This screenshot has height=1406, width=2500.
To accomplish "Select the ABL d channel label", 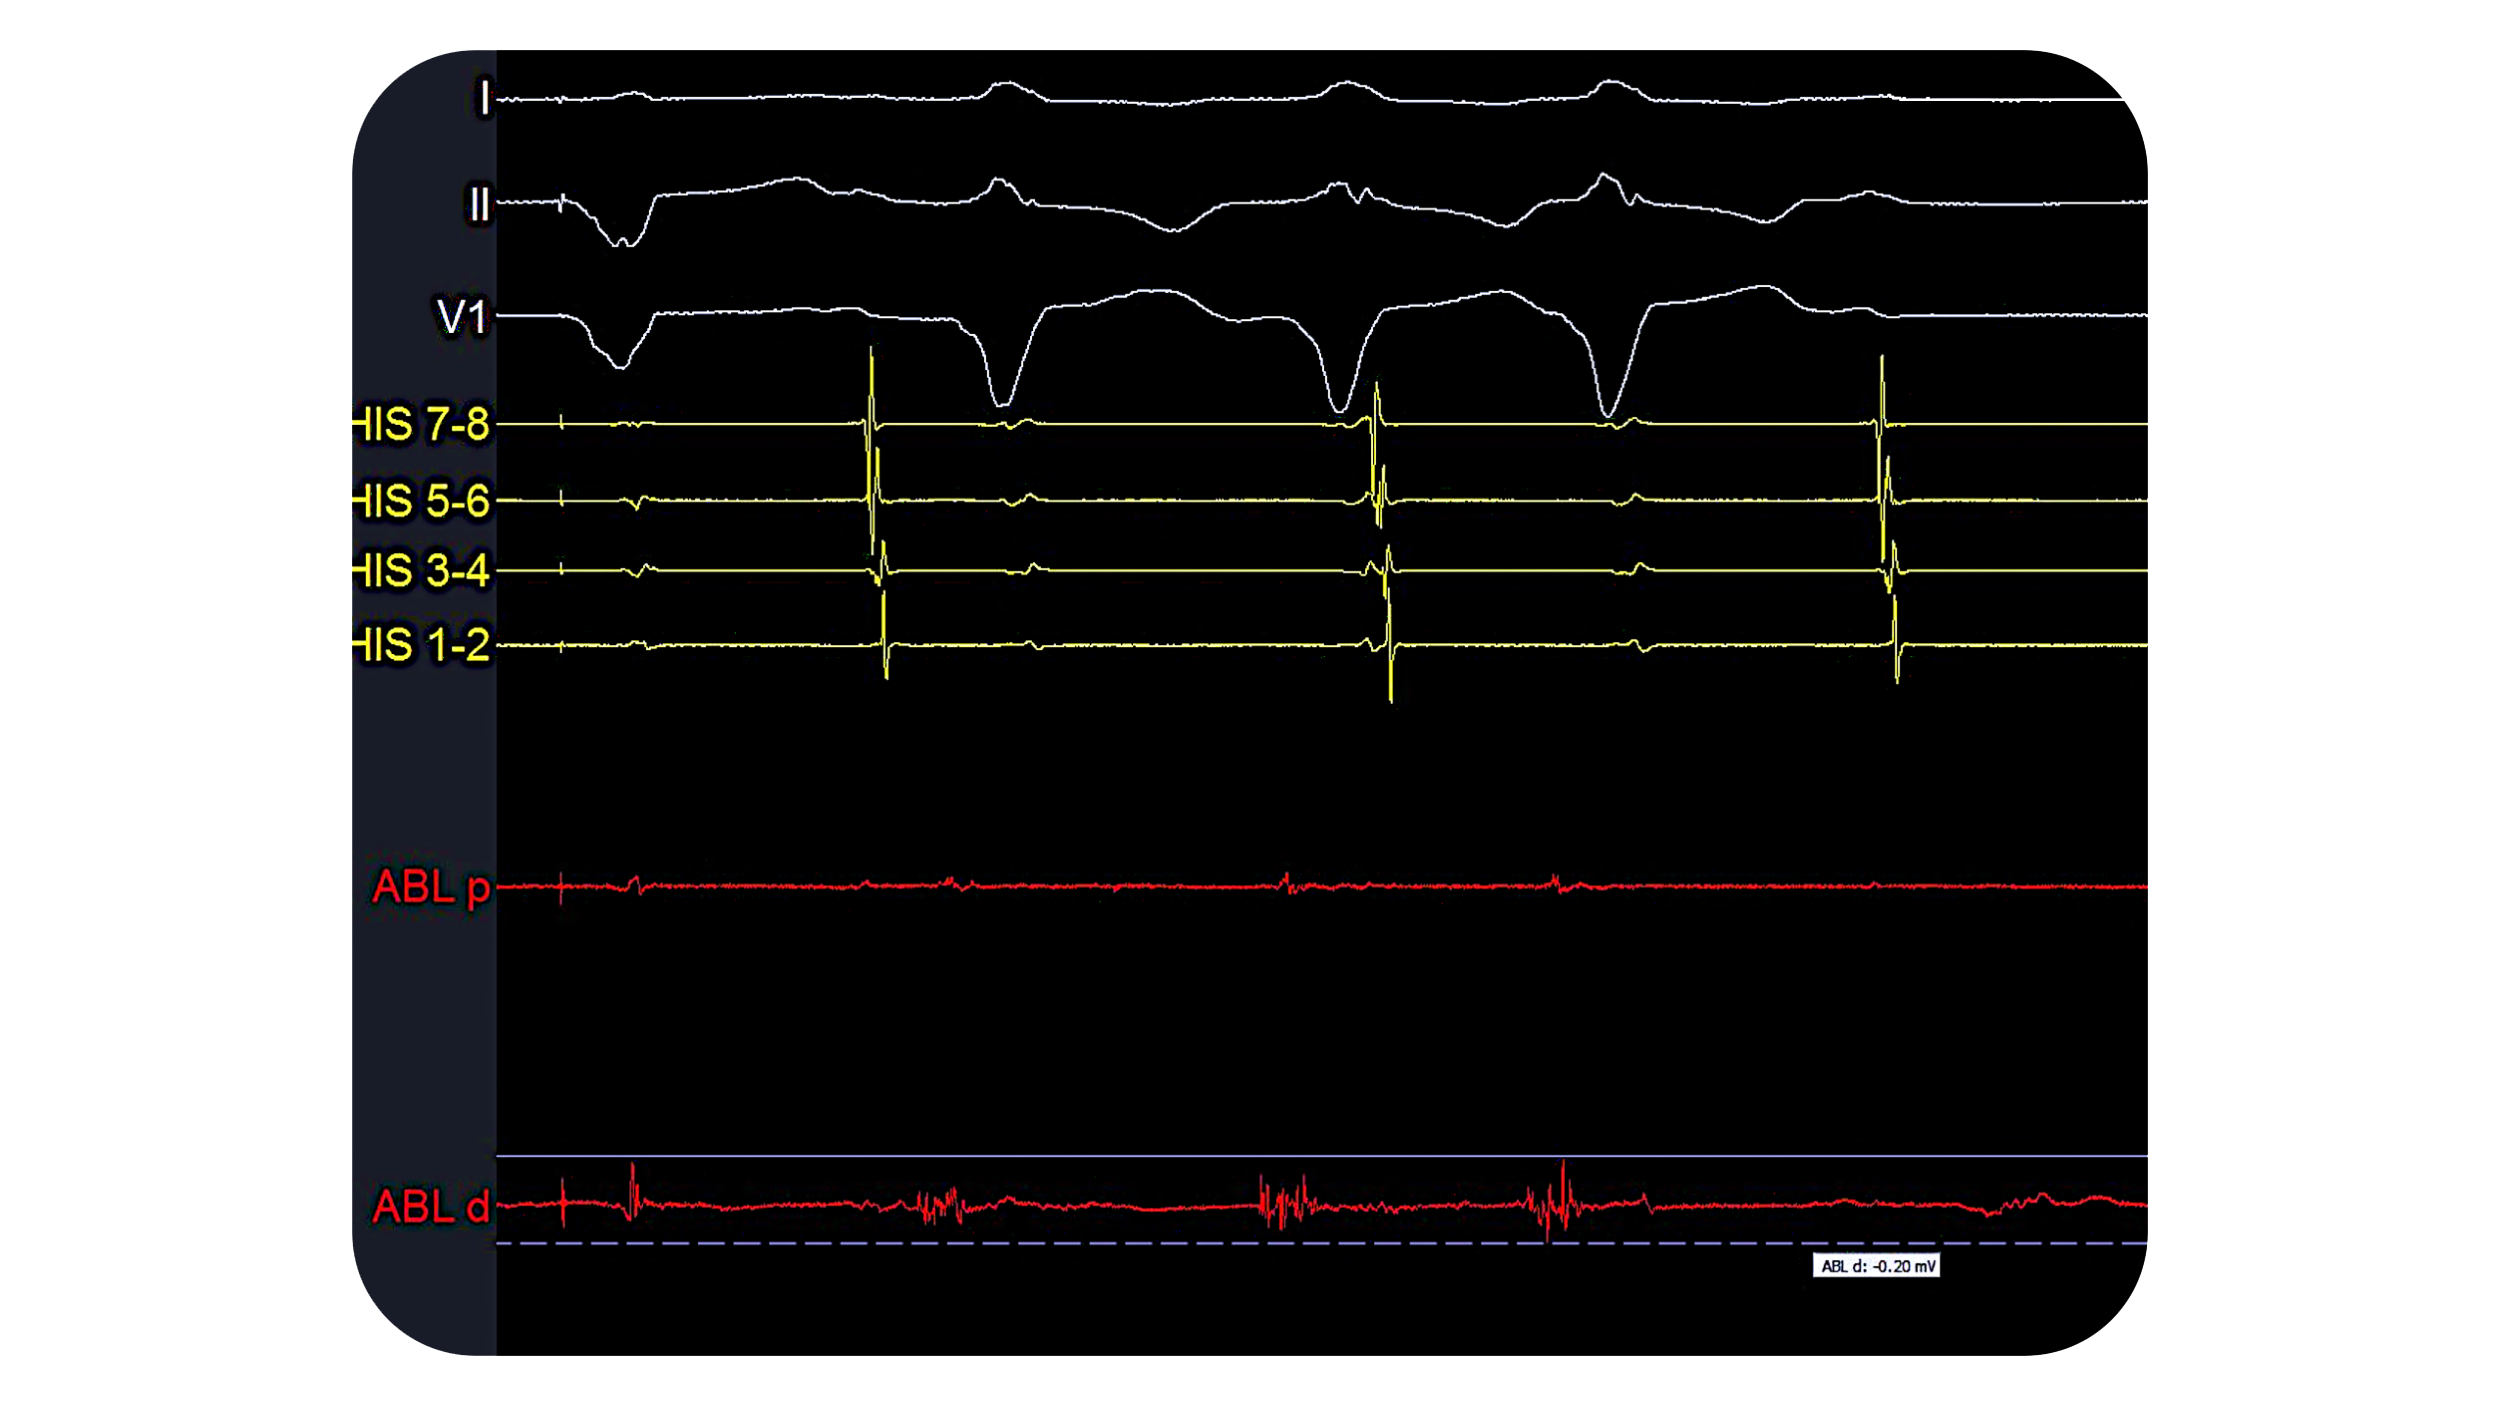I will point(431,1207).
